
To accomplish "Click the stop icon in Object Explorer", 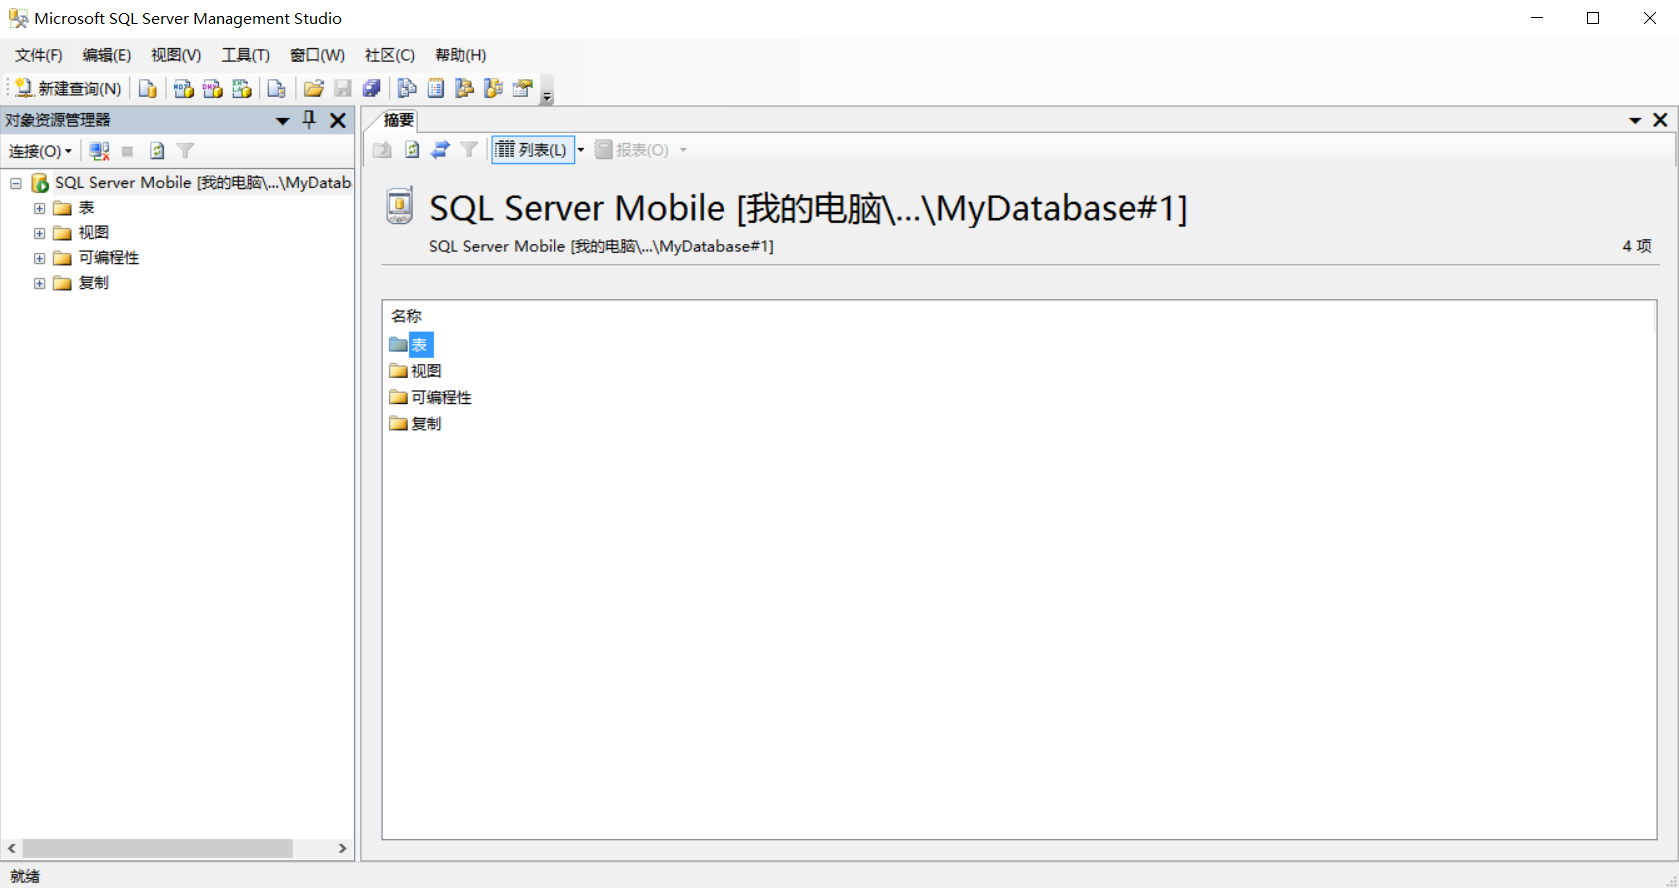I will click(x=127, y=151).
